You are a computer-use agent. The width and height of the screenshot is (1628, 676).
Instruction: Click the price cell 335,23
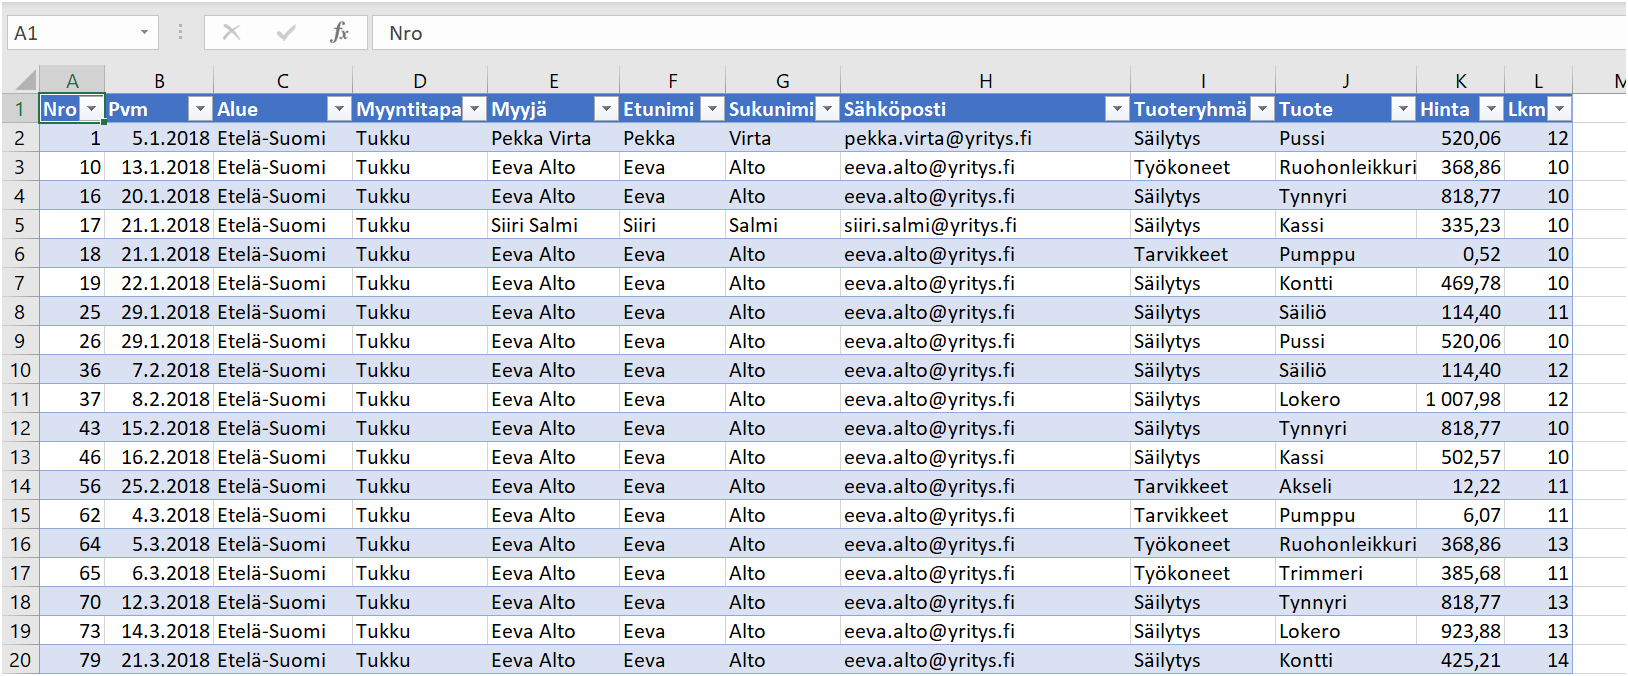(x=1460, y=225)
